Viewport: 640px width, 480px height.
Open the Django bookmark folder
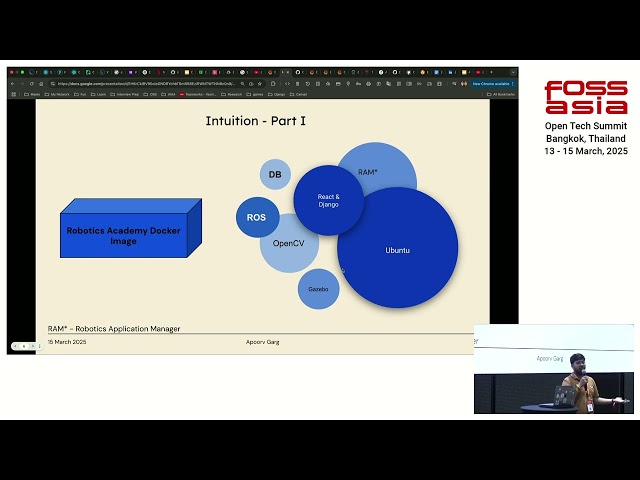tap(277, 94)
